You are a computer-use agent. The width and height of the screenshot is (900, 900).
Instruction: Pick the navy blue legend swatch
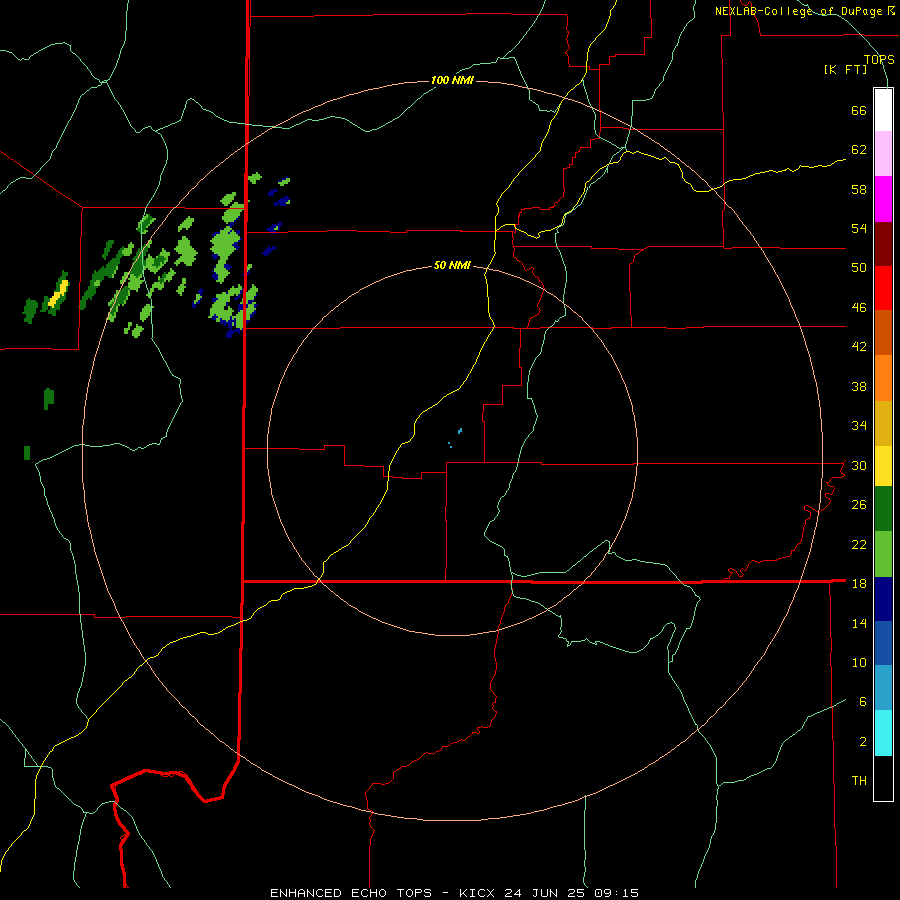click(x=883, y=599)
